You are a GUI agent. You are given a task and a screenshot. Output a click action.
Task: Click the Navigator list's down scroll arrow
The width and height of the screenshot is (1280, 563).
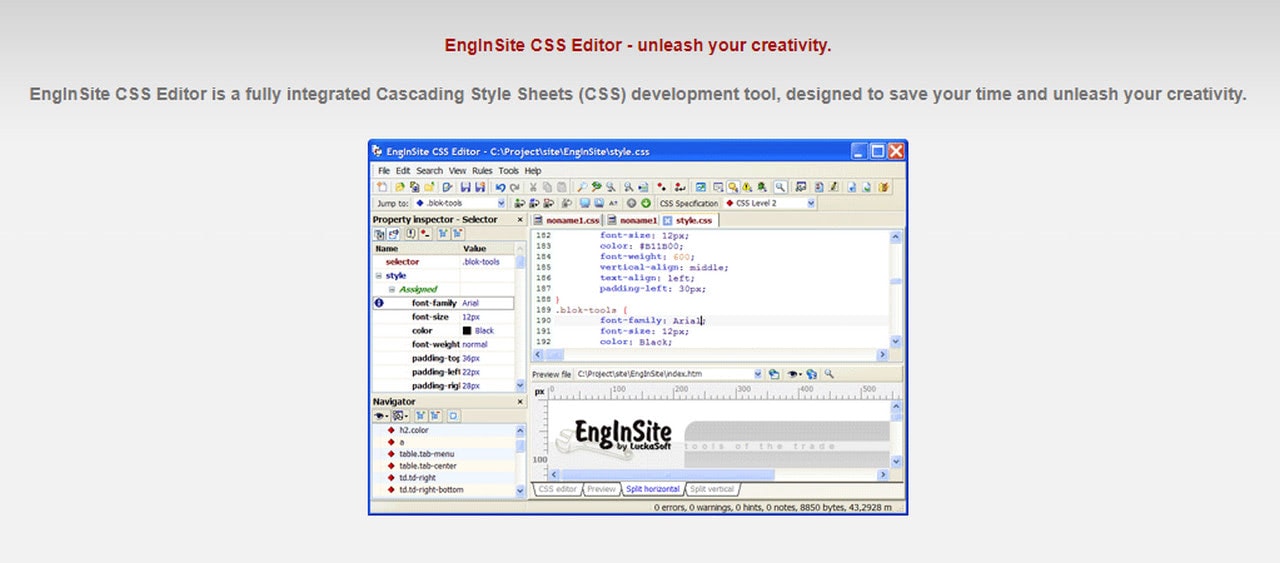(520, 491)
